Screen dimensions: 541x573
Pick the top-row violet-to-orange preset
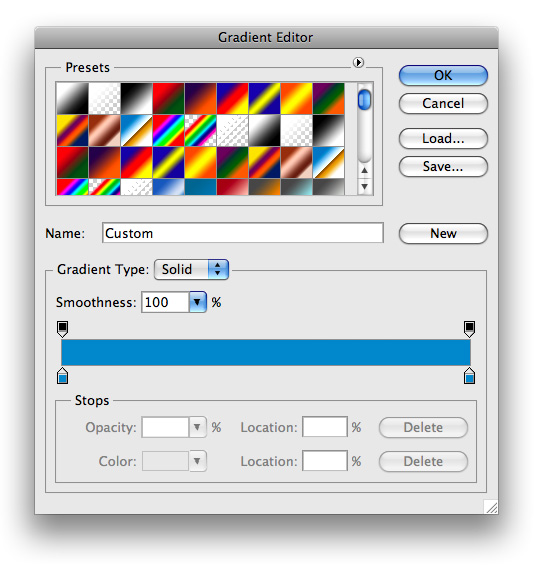click(200, 98)
